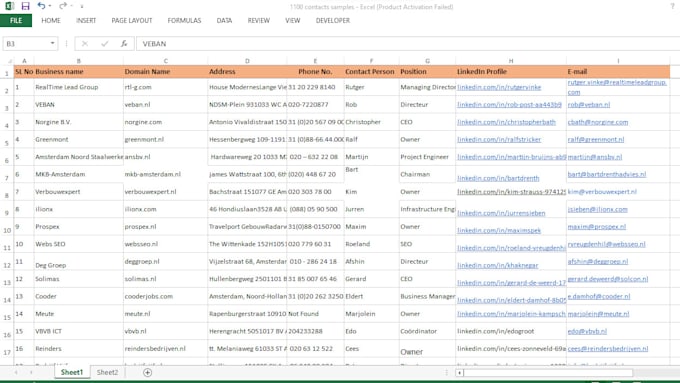The width and height of the screenshot is (680, 383).
Task: Click the formula bar containing VEBAN
Action: point(408,43)
